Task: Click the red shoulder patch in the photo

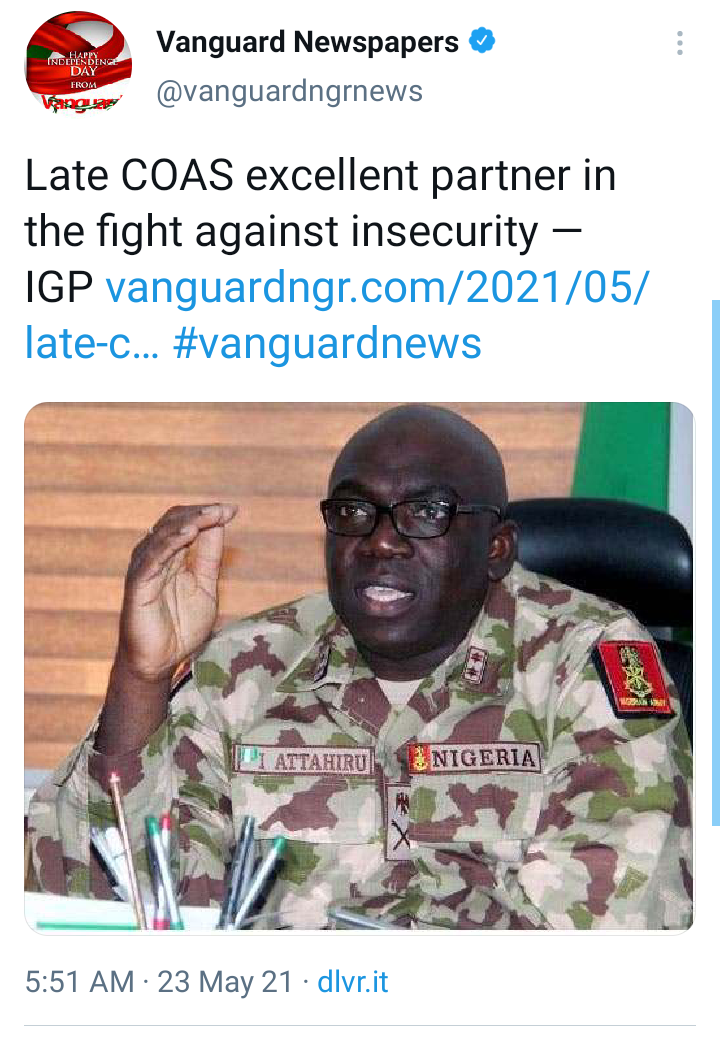Action: tap(634, 678)
